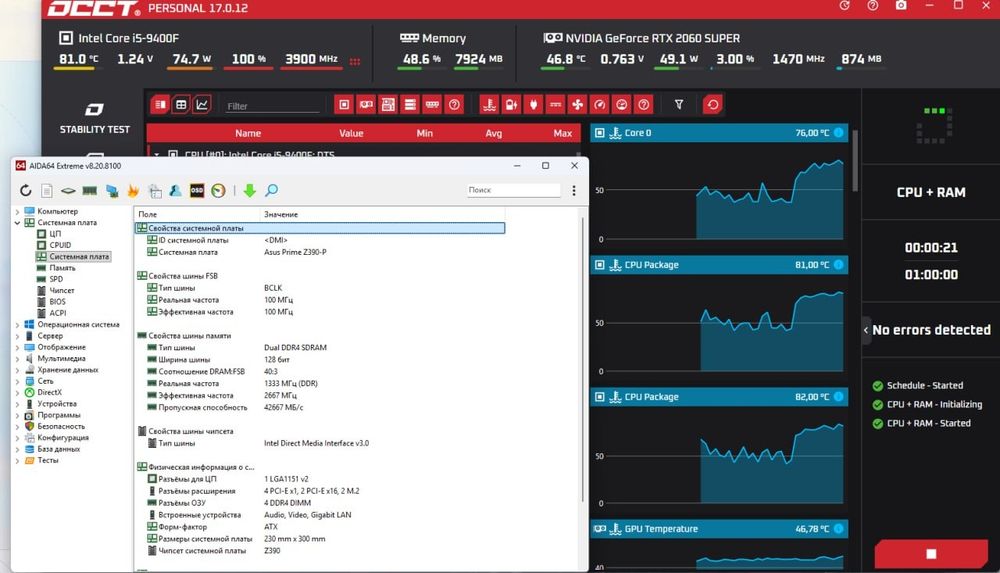Toggle memory sensors filter in OCCT toolbar
Image resolution: width=1000 pixels, height=573 pixels.
click(x=432, y=105)
